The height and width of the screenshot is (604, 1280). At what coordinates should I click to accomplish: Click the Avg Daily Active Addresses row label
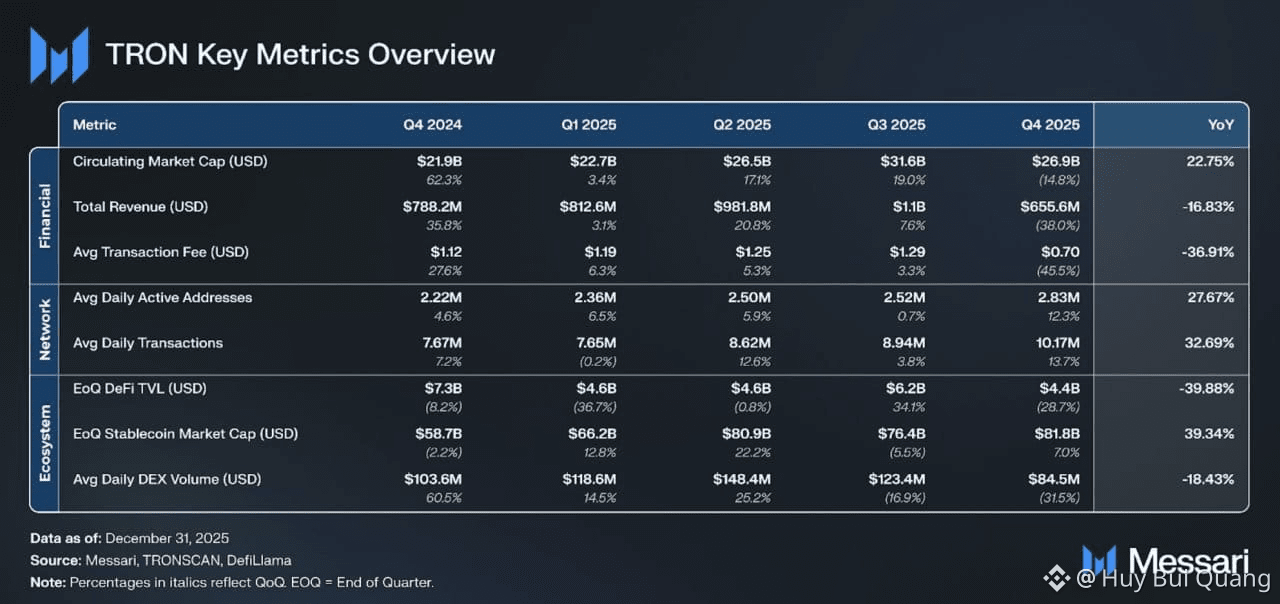point(162,297)
